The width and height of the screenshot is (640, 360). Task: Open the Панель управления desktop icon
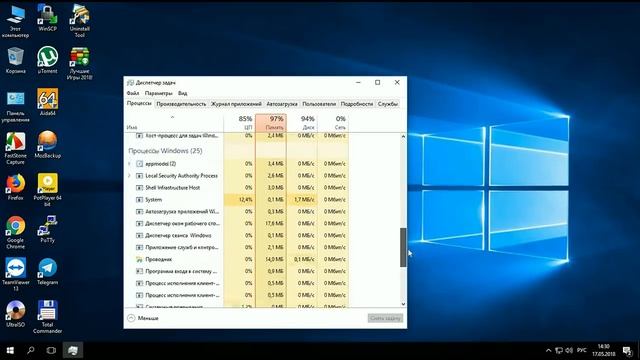[x=16, y=106]
